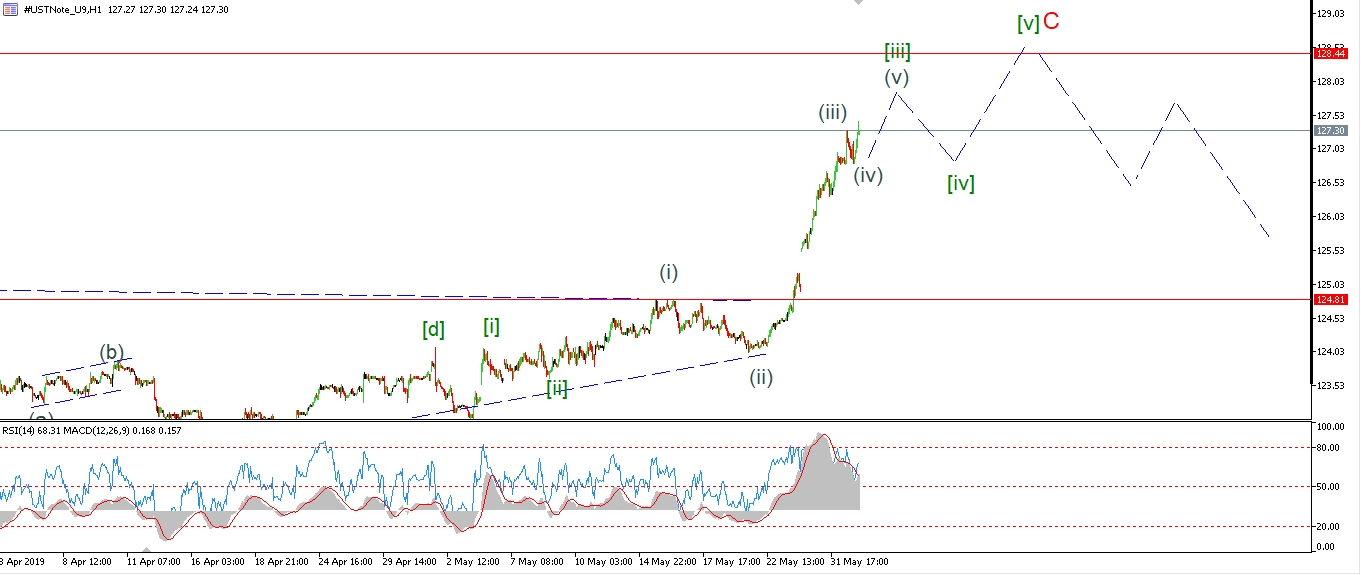Click the 100.00 level on RSI axis
1361x575 pixels.
coord(1329,427)
